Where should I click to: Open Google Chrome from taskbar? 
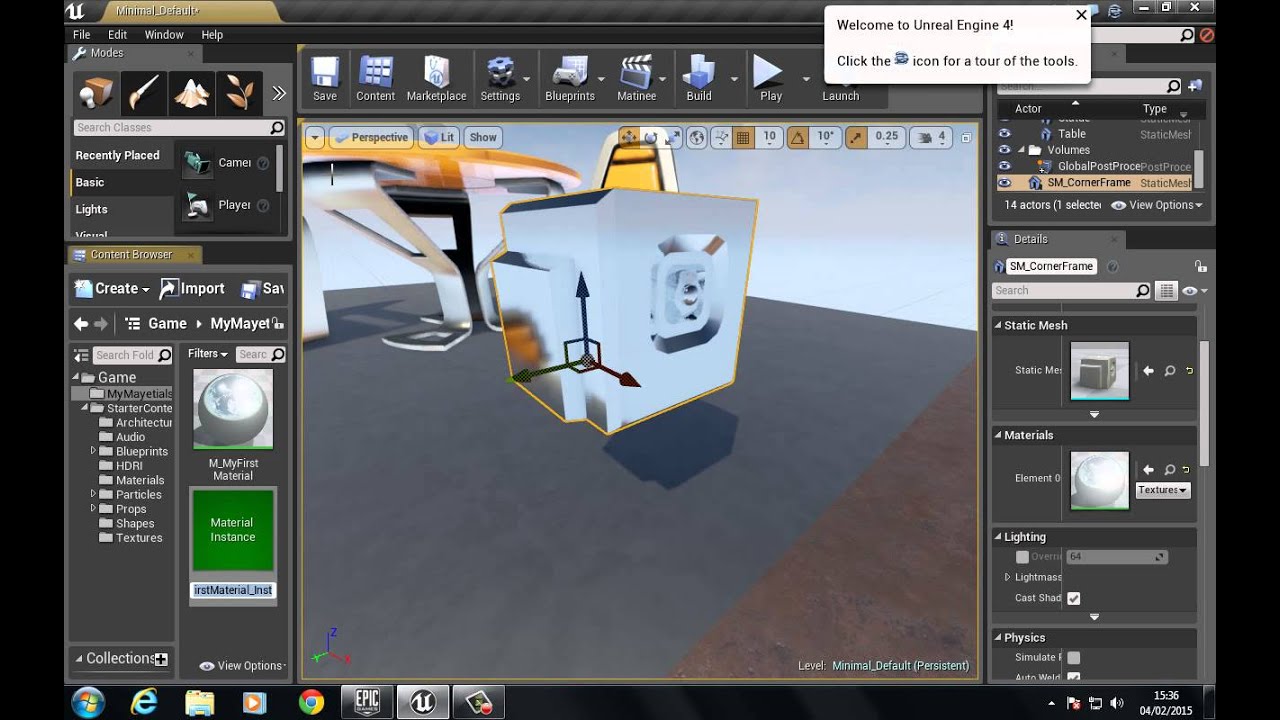[x=311, y=703]
